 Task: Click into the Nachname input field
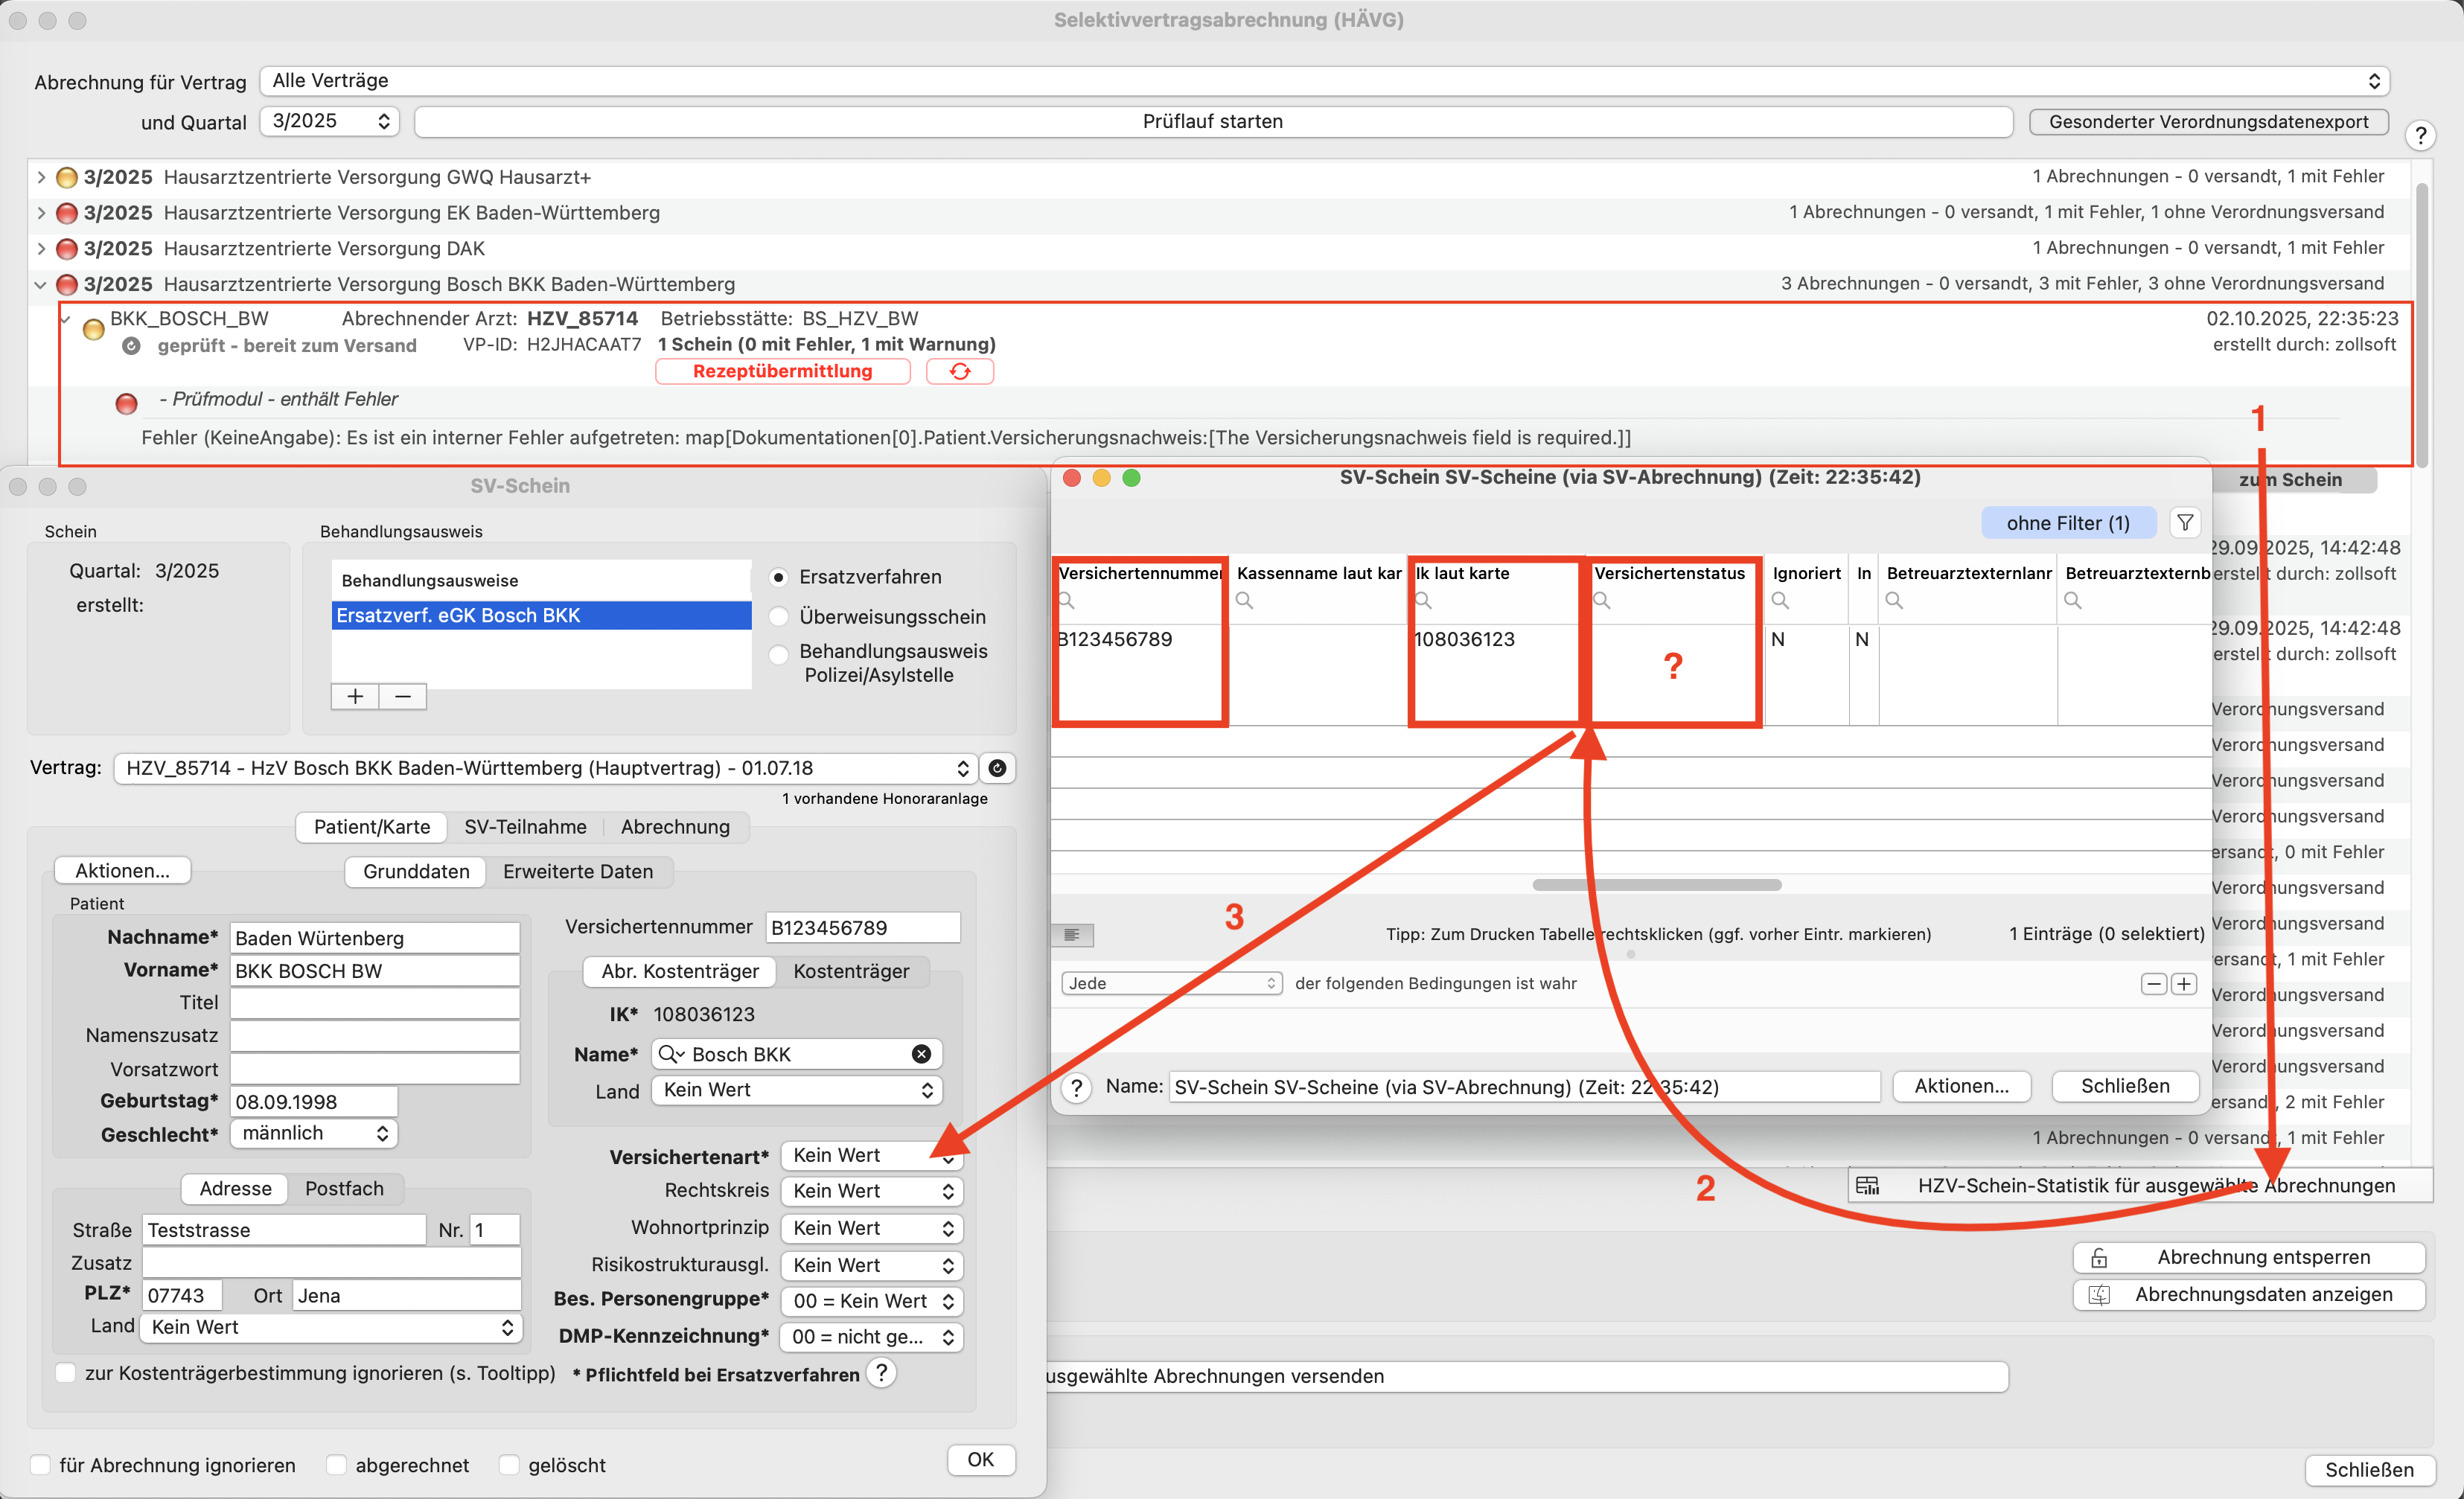(x=375, y=938)
